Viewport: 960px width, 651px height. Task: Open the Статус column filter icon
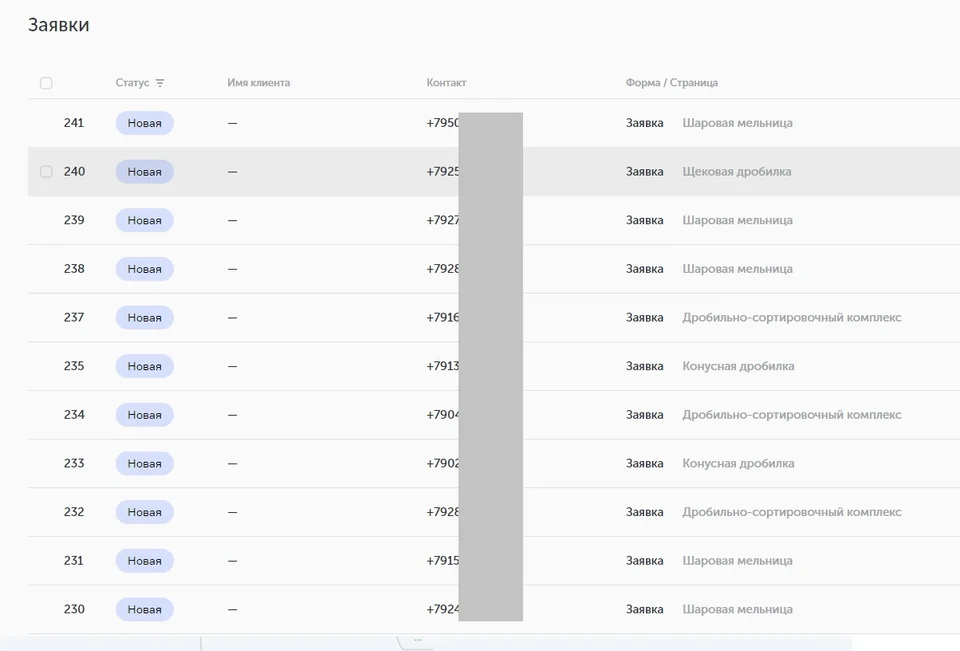point(160,83)
